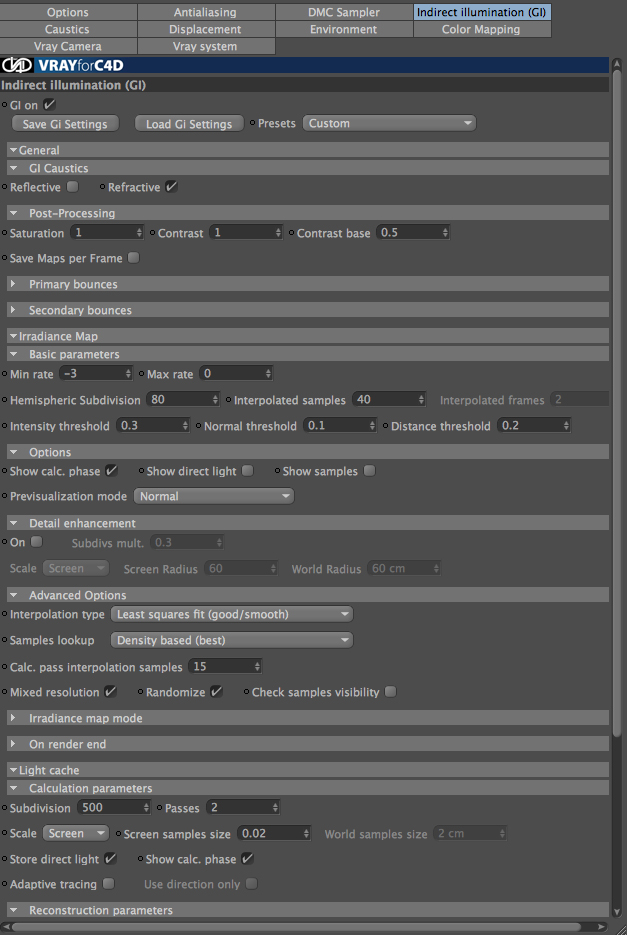This screenshot has height=935, width=627.
Task: Disable Refractive GI caustics checkbox
Action: (171, 187)
